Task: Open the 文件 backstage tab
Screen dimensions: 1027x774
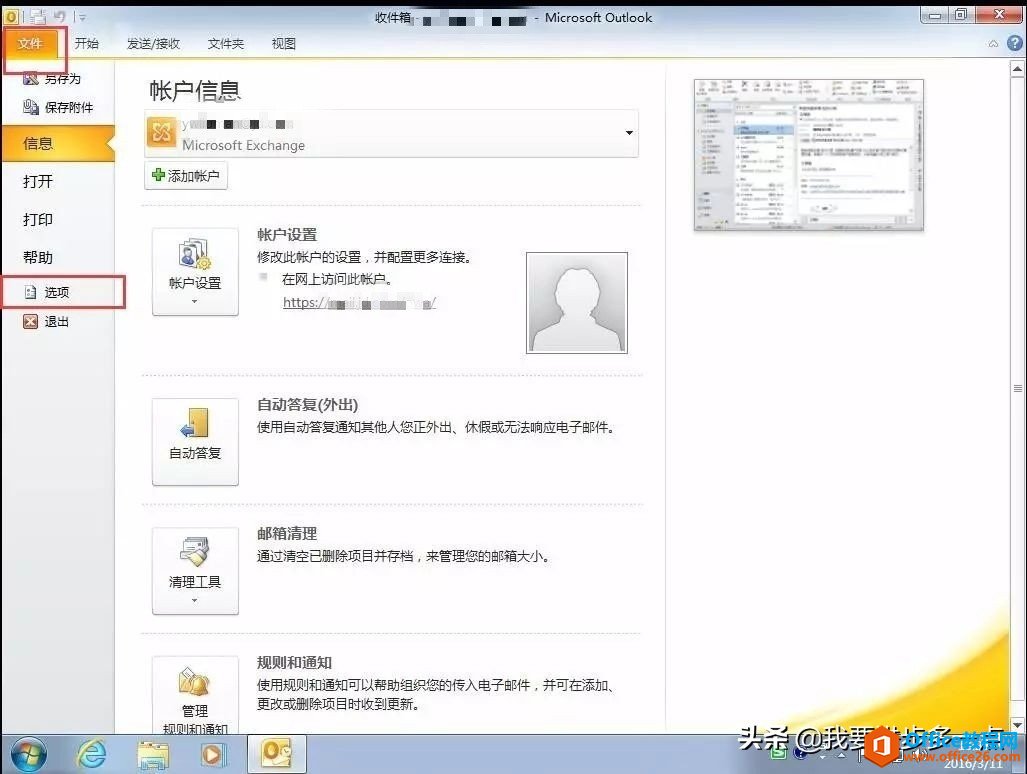Action: 30,44
